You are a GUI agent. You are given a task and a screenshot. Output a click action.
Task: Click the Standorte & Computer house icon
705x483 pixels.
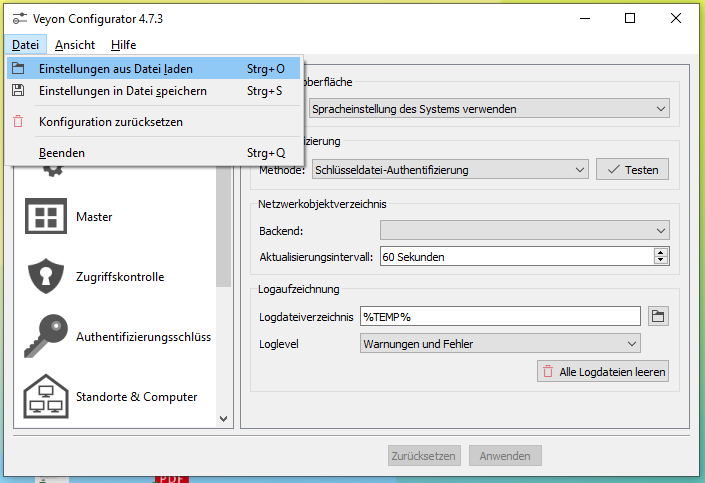[x=46, y=396]
